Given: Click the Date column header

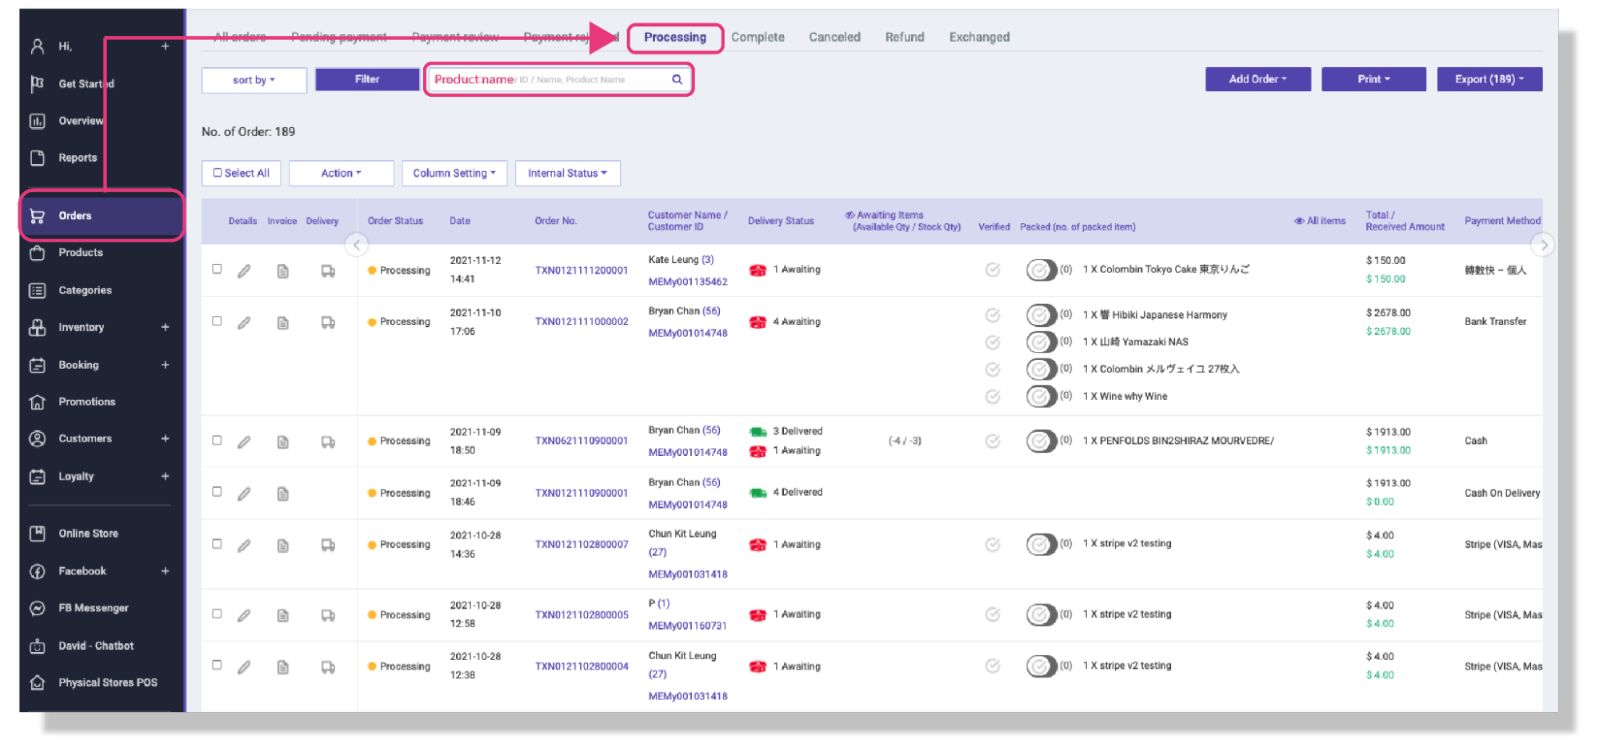Looking at the screenshot, I should click(x=460, y=221).
